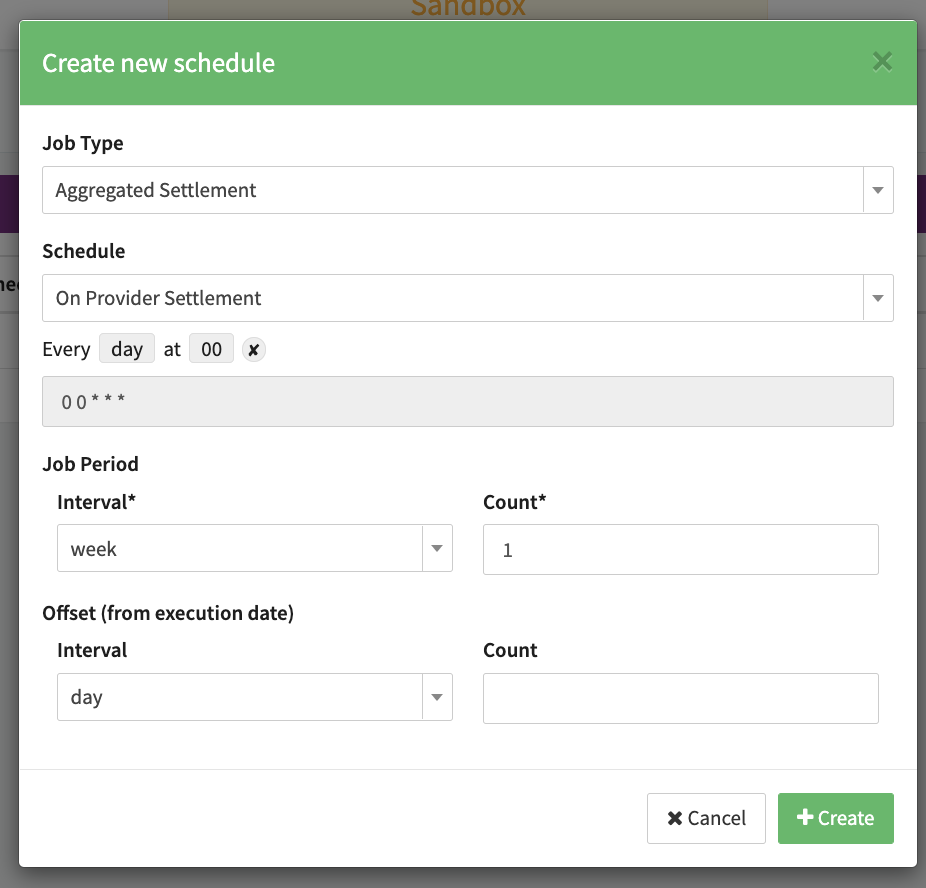Focus the Job Period Count field
This screenshot has height=888, width=926.
tap(680, 550)
